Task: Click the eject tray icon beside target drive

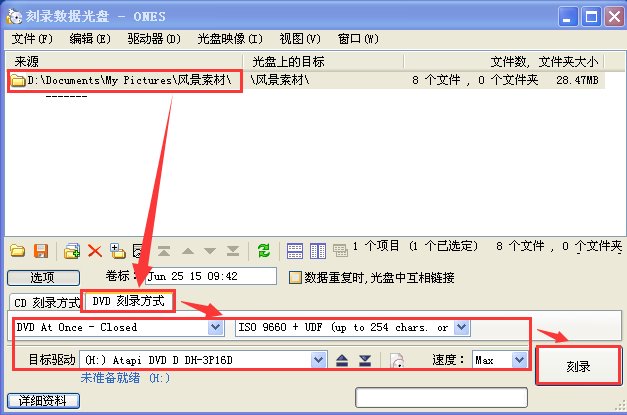Action: 342,360
